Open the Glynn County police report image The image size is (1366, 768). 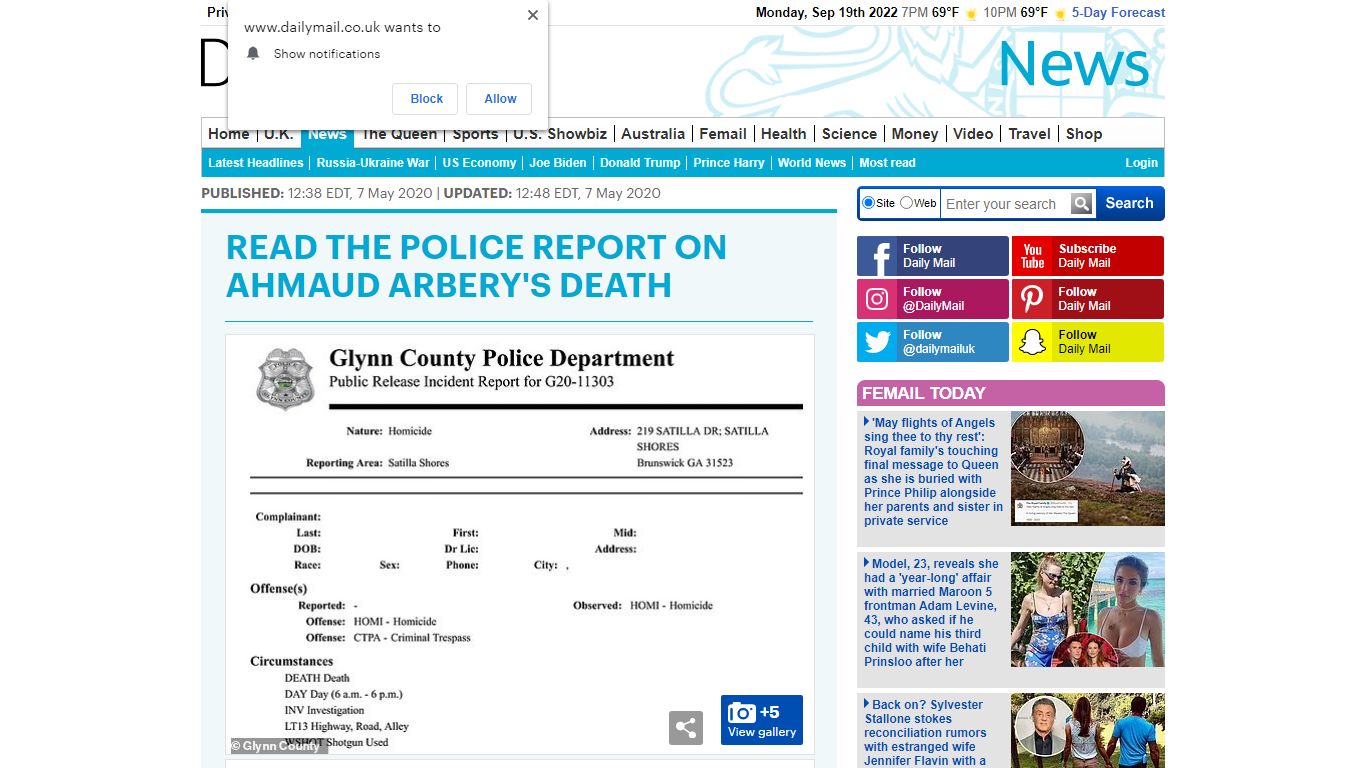coord(520,544)
